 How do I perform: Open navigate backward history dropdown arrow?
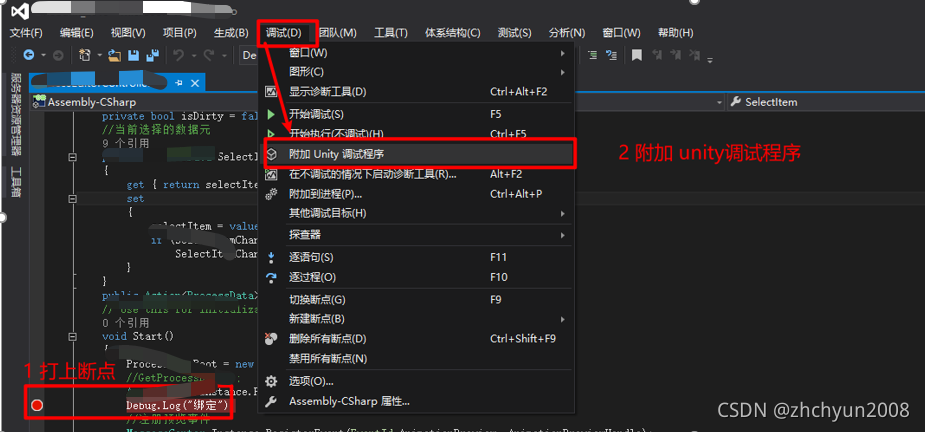tap(43, 56)
